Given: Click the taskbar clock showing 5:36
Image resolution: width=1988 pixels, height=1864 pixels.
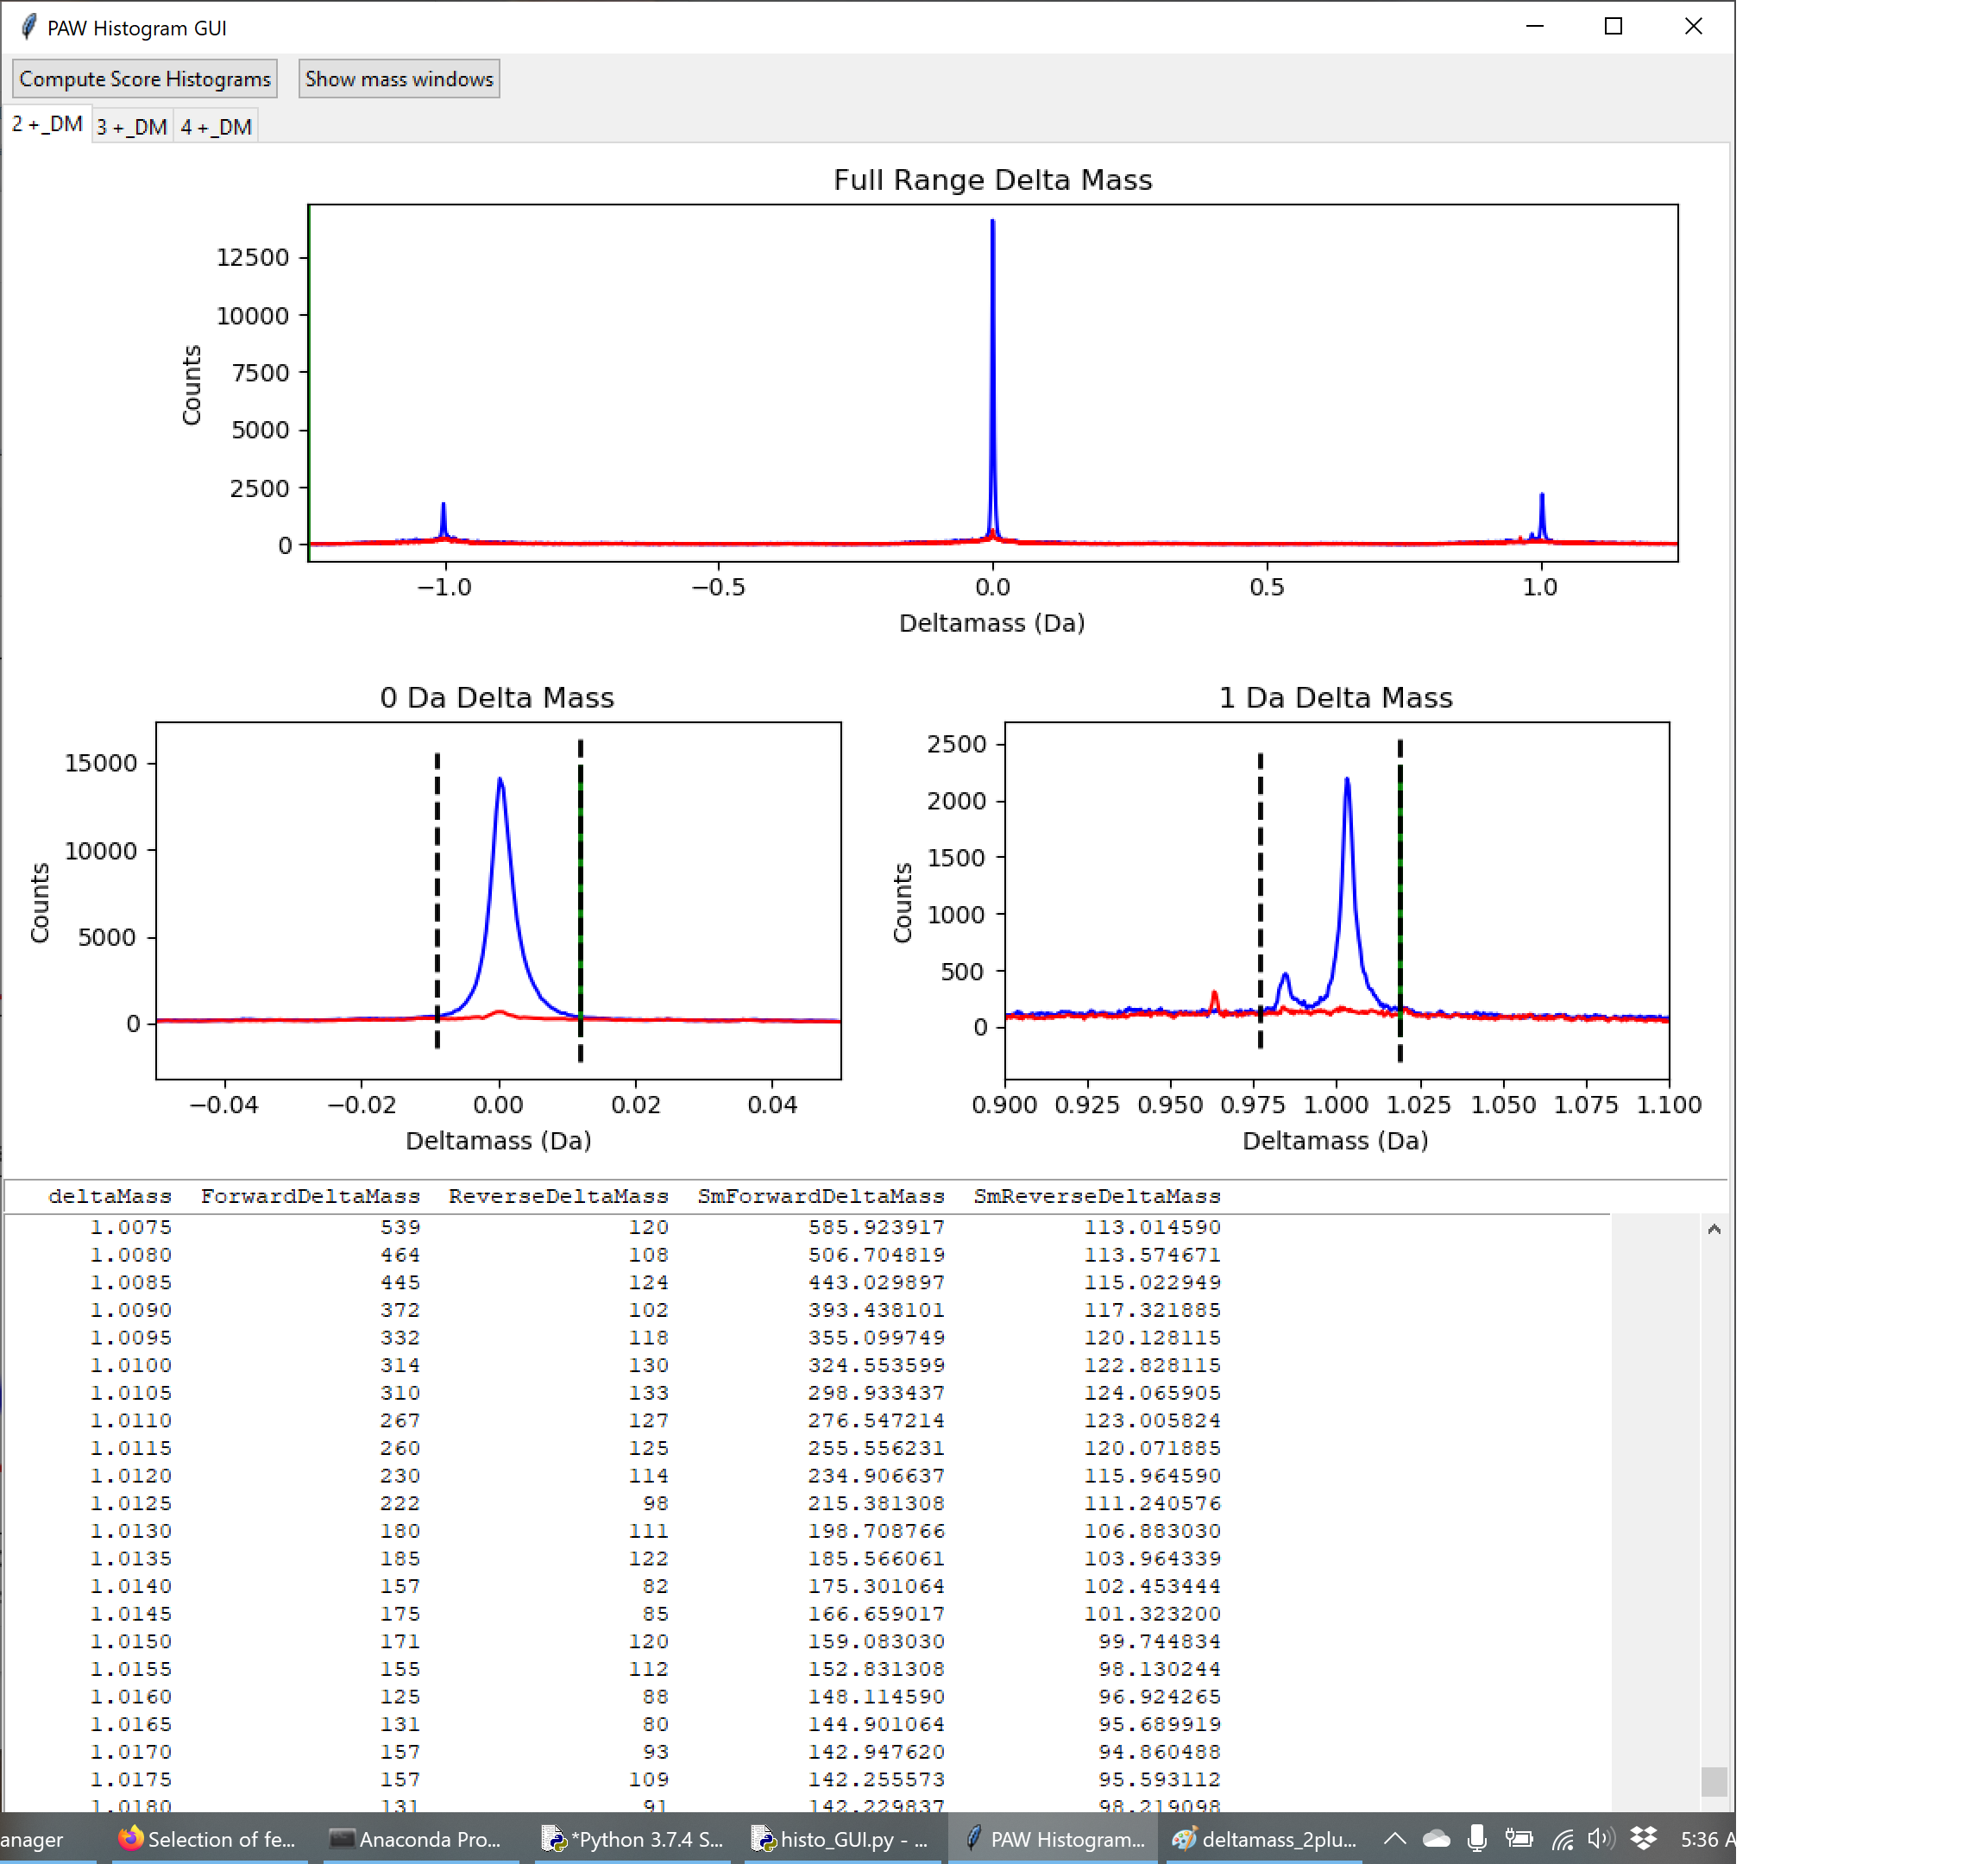Looking at the screenshot, I should click(x=1706, y=1839).
